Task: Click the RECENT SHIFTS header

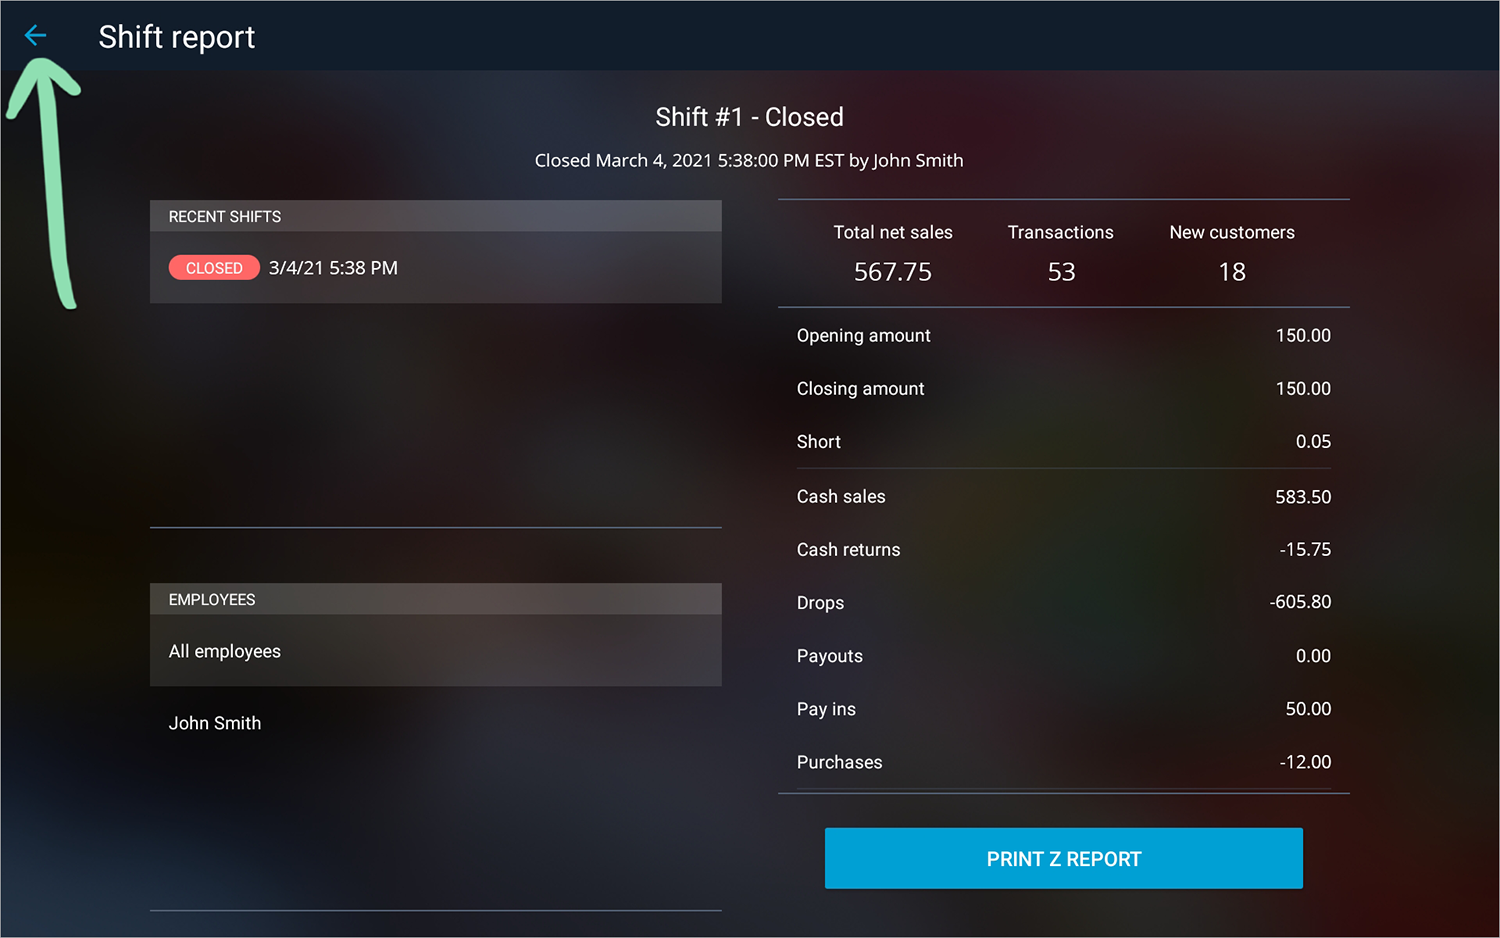Action: pos(435,216)
